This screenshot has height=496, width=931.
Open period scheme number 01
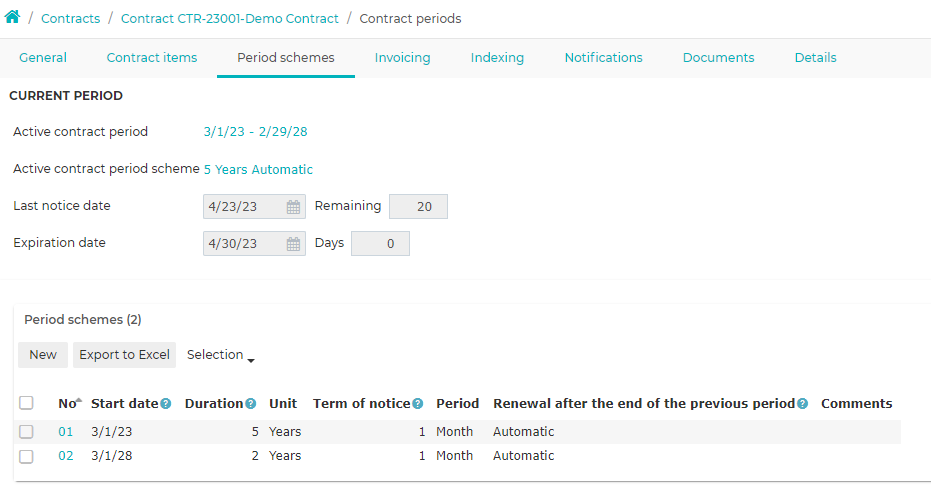click(66, 432)
